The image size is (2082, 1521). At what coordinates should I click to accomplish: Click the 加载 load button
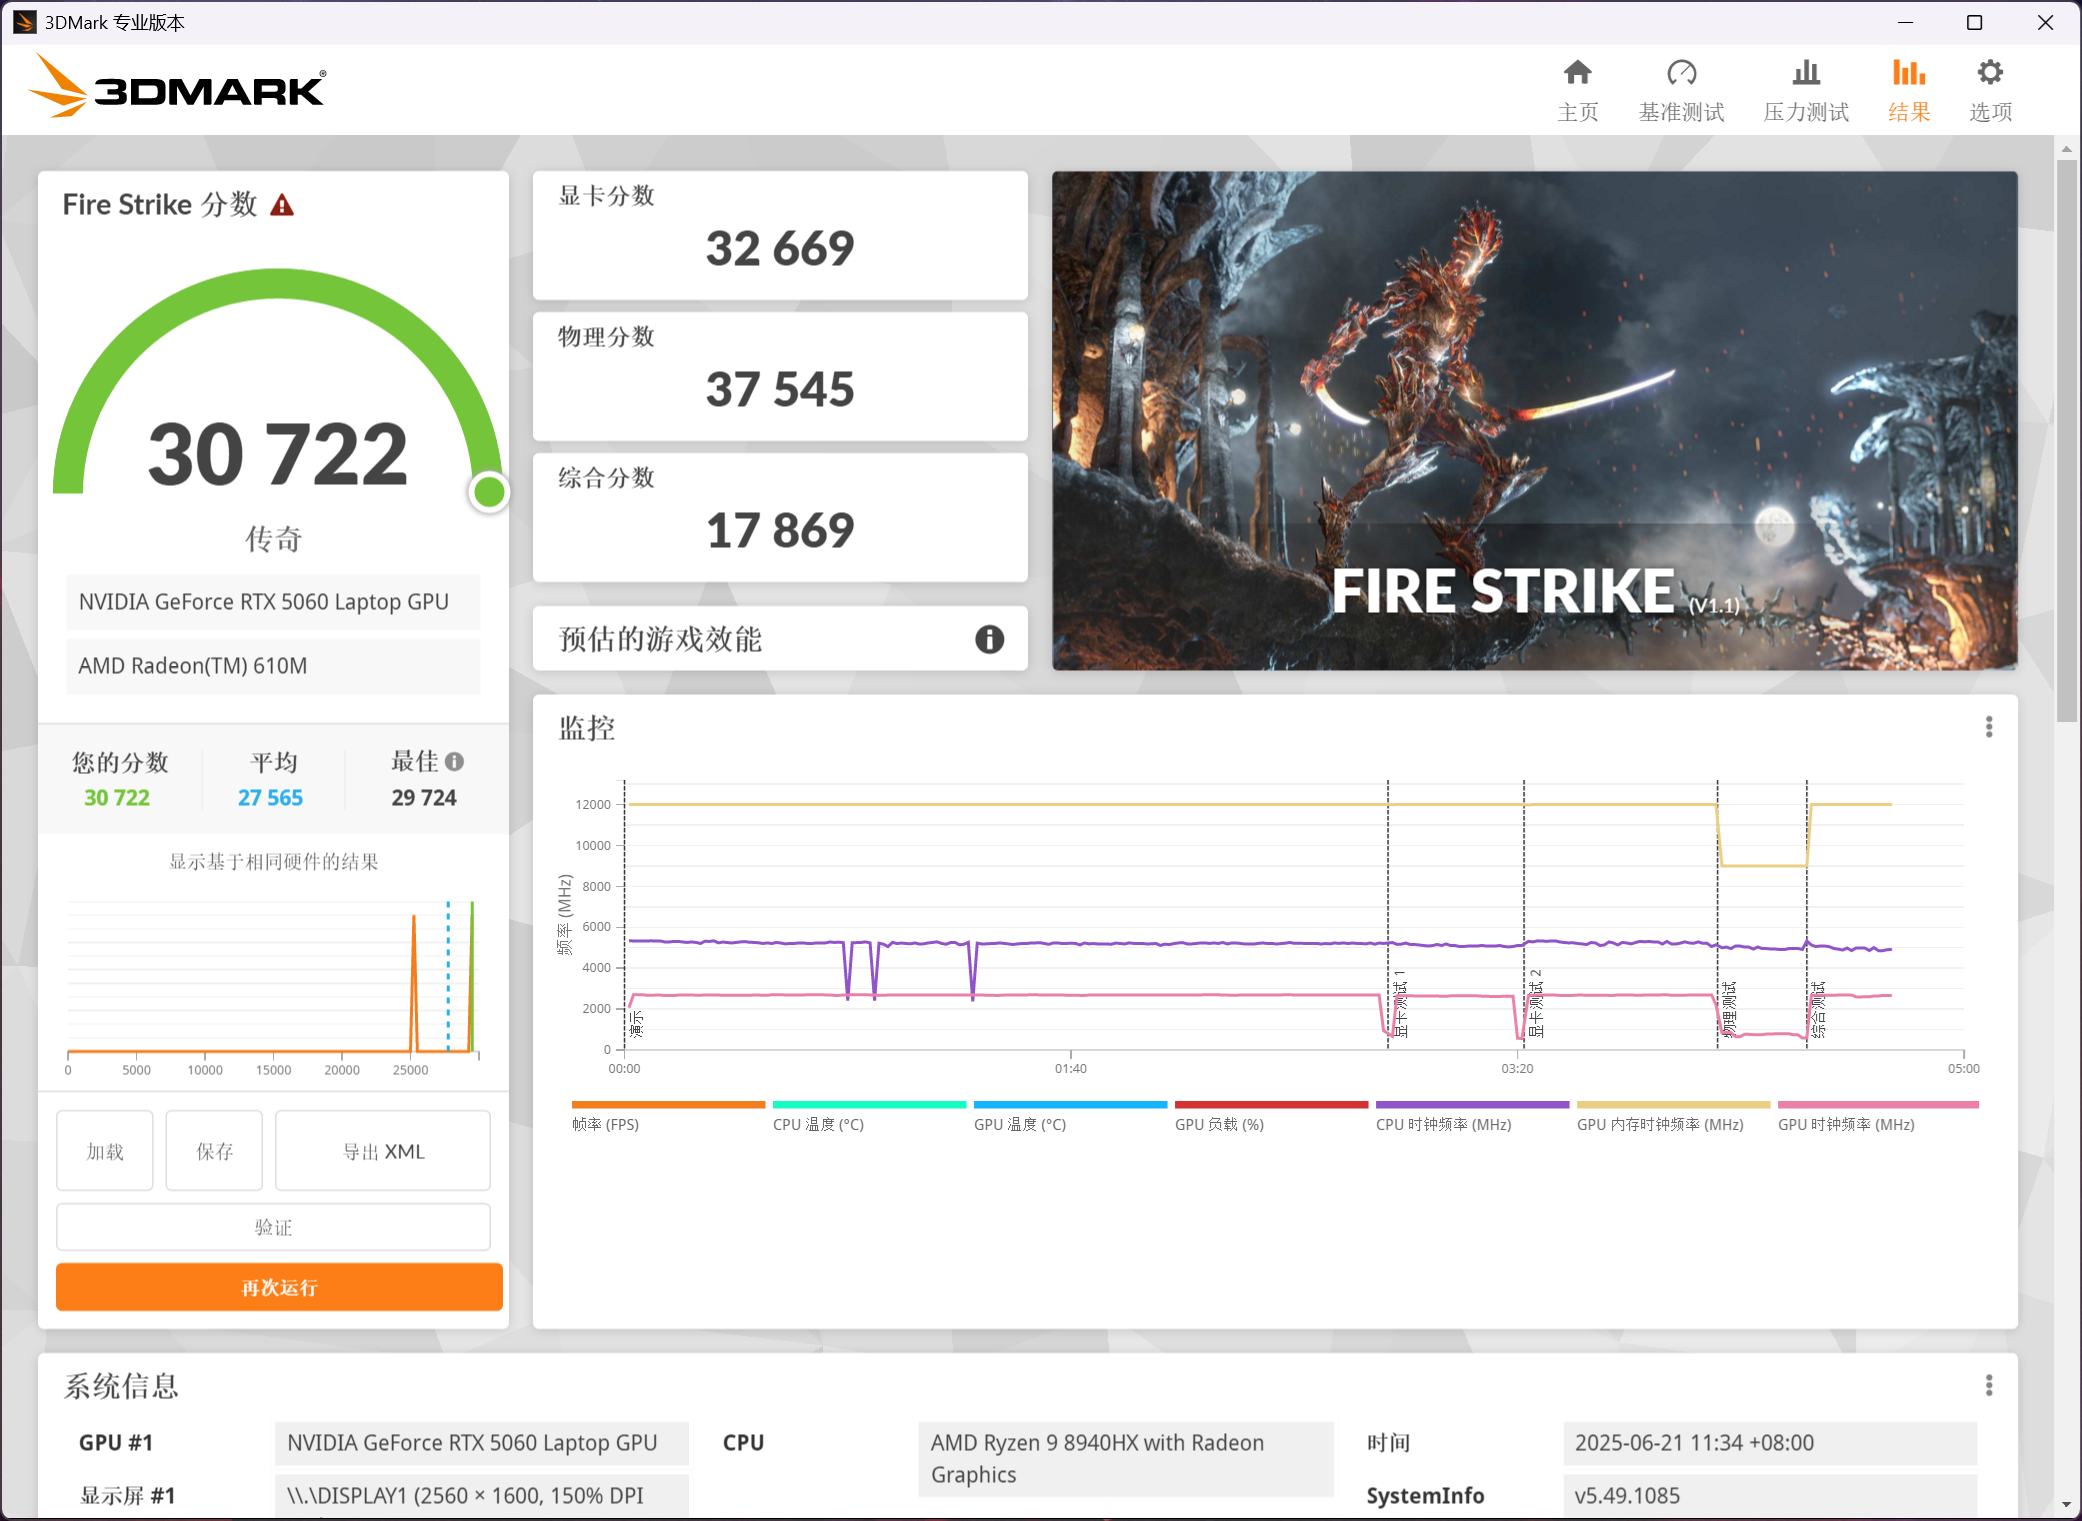tap(105, 1151)
